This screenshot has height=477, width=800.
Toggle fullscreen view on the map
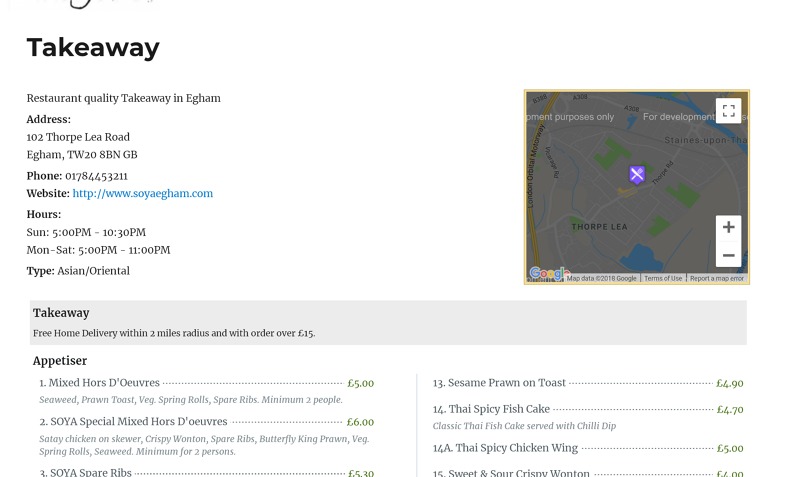click(728, 111)
